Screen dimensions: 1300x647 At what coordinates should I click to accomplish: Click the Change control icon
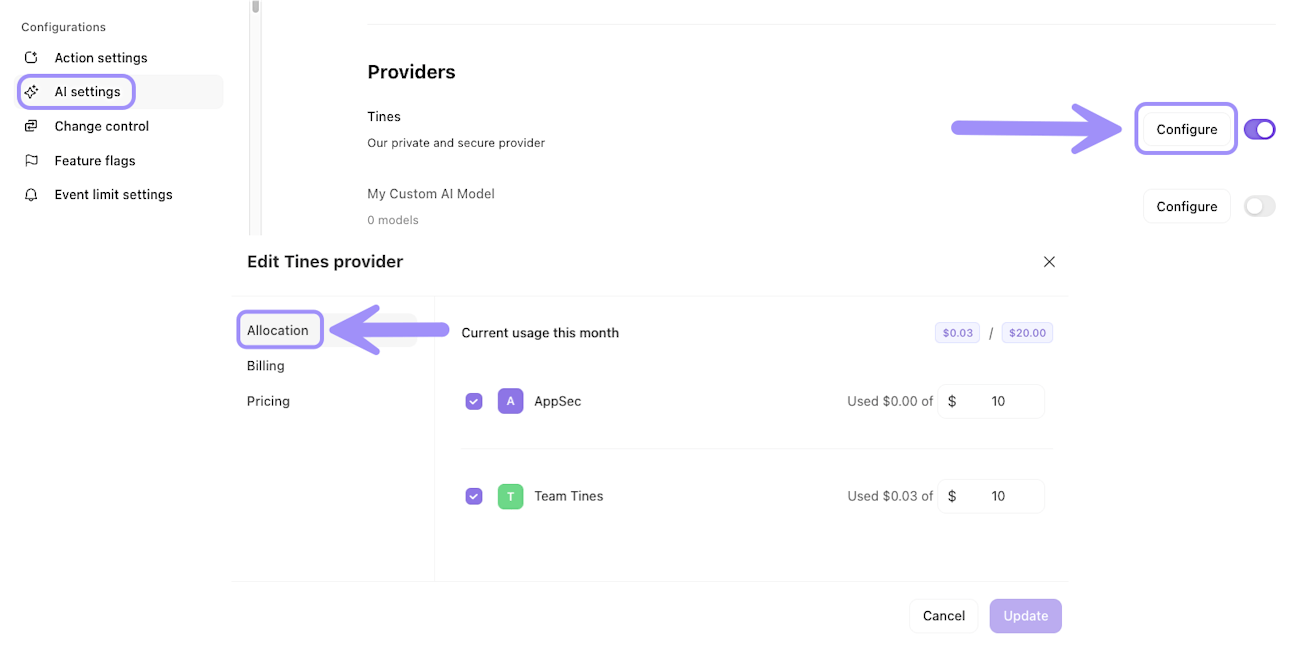coord(31,126)
